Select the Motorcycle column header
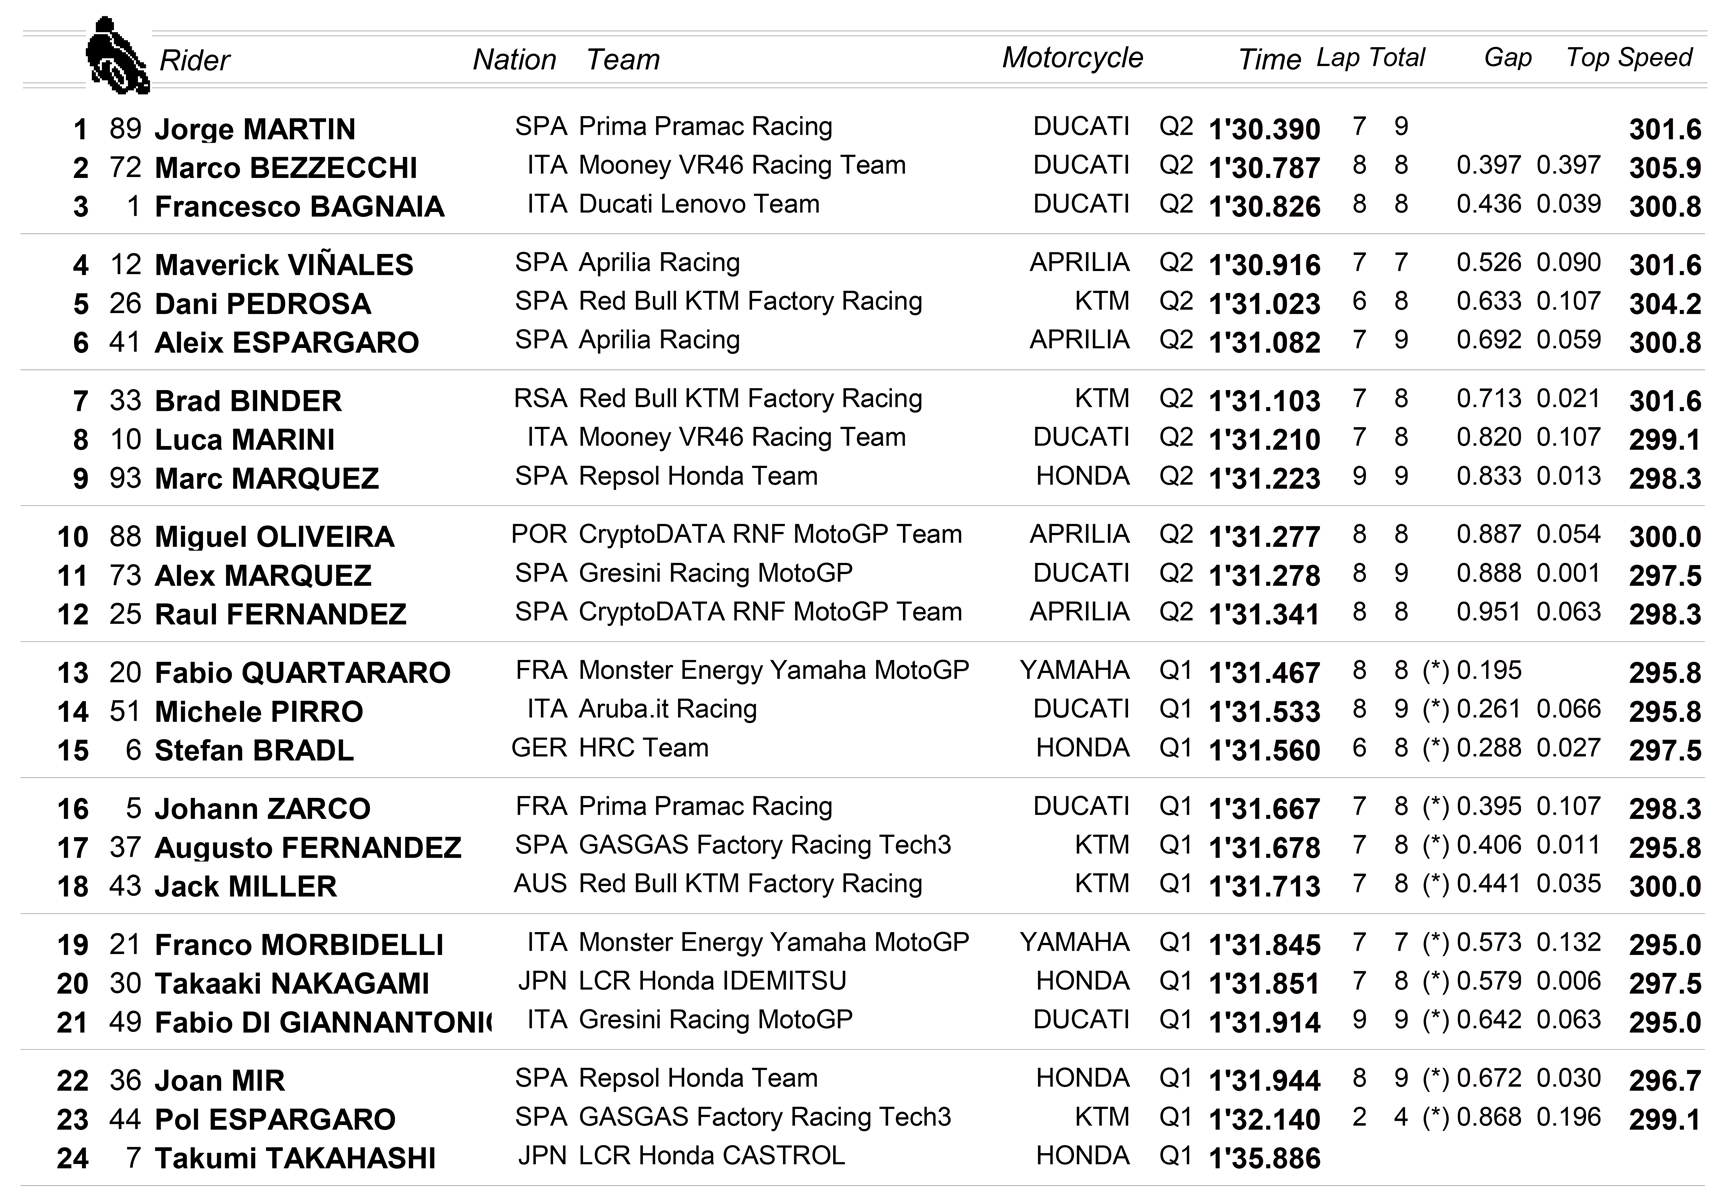The image size is (1728, 1200). tap(1072, 58)
